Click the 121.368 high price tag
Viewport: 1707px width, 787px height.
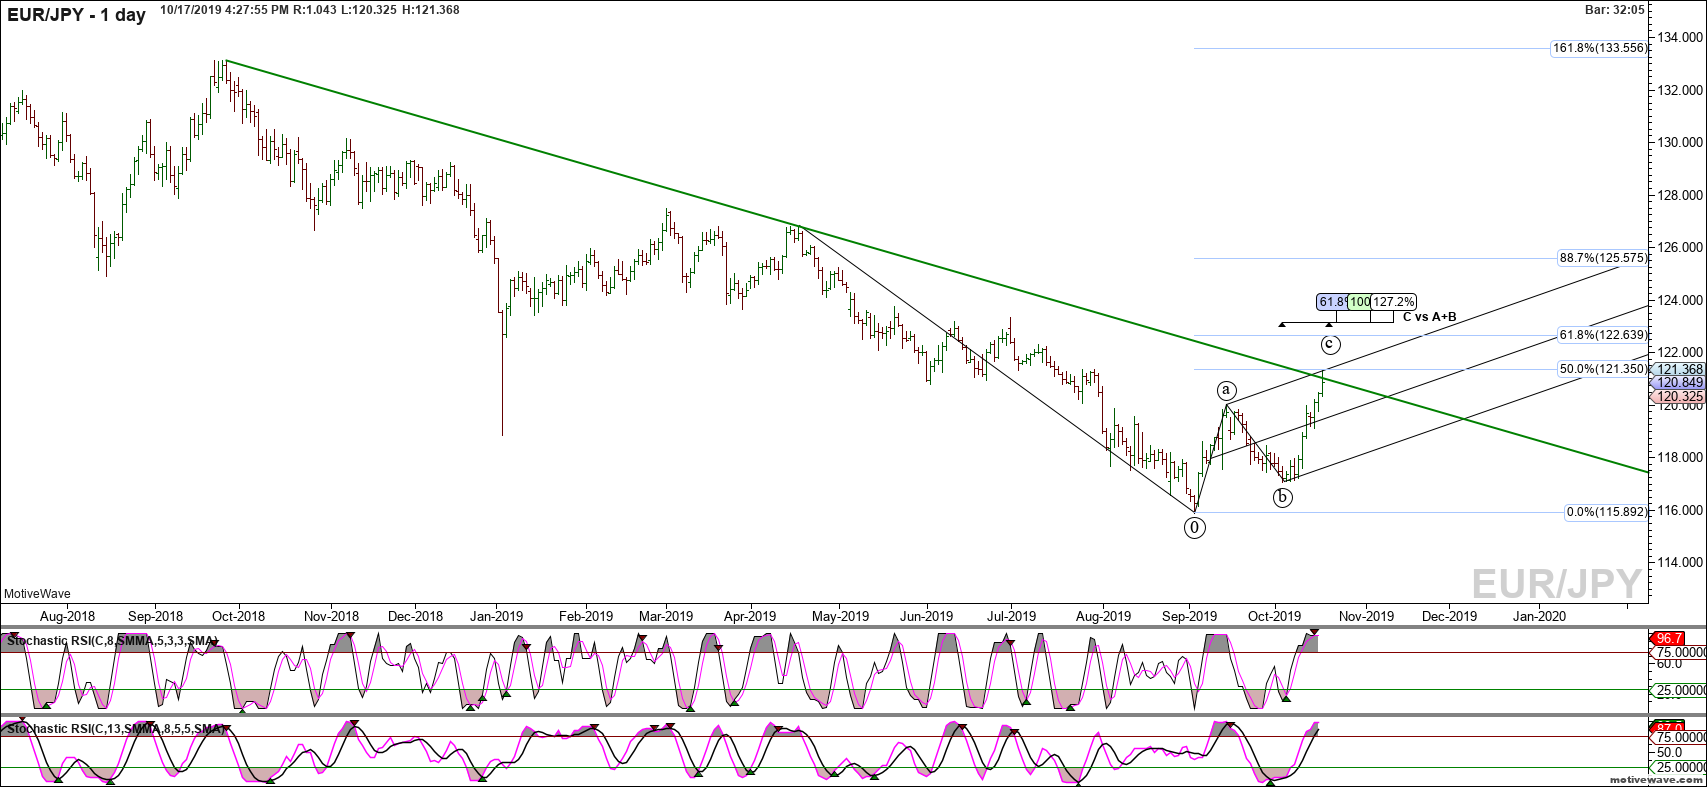[x=1677, y=370]
